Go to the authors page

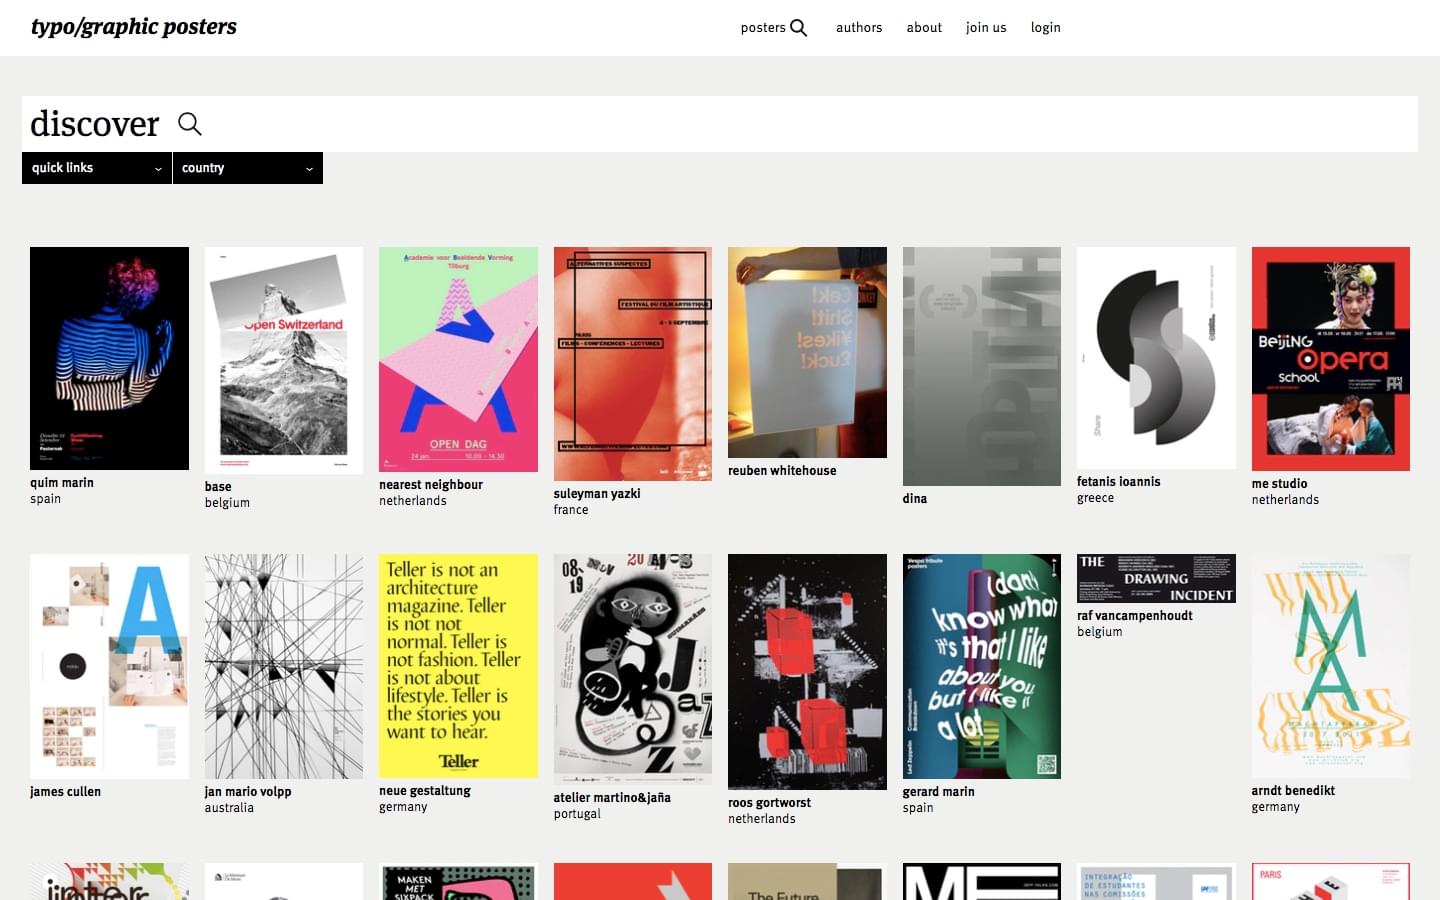tap(859, 28)
